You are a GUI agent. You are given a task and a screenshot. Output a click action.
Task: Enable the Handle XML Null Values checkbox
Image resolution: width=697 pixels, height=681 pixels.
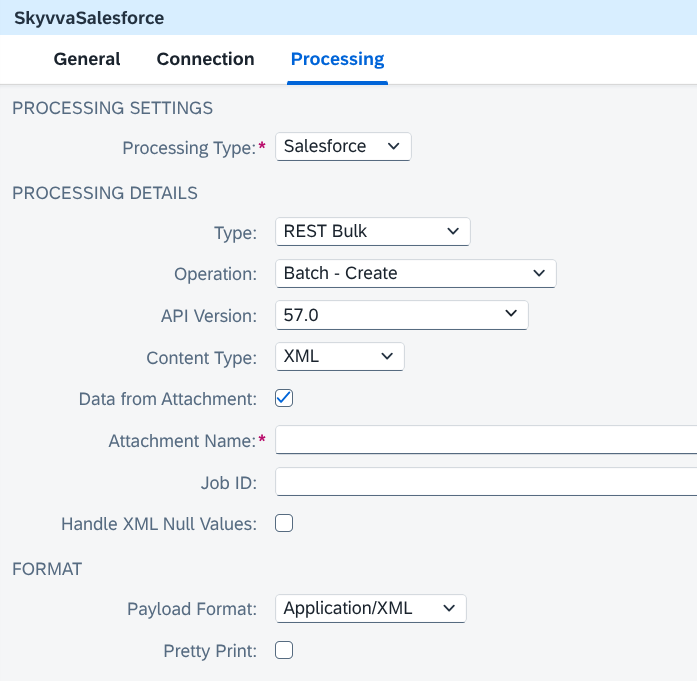coord(284,523)
